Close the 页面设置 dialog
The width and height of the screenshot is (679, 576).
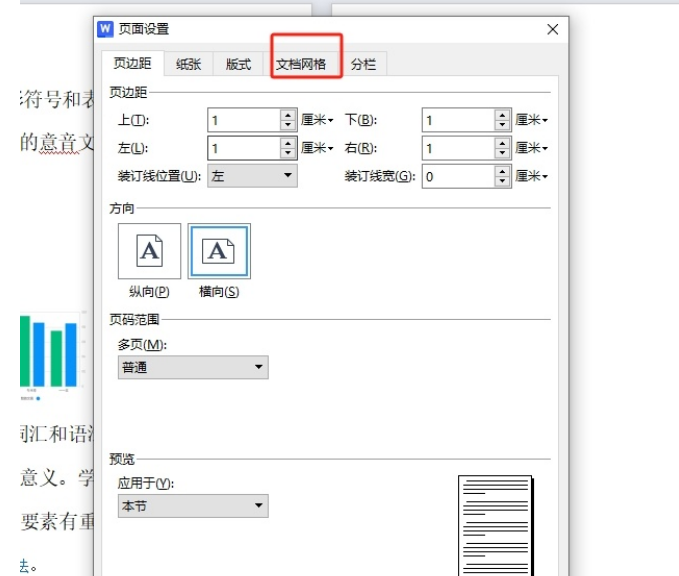pyautogui.click(x=553, y=29)
